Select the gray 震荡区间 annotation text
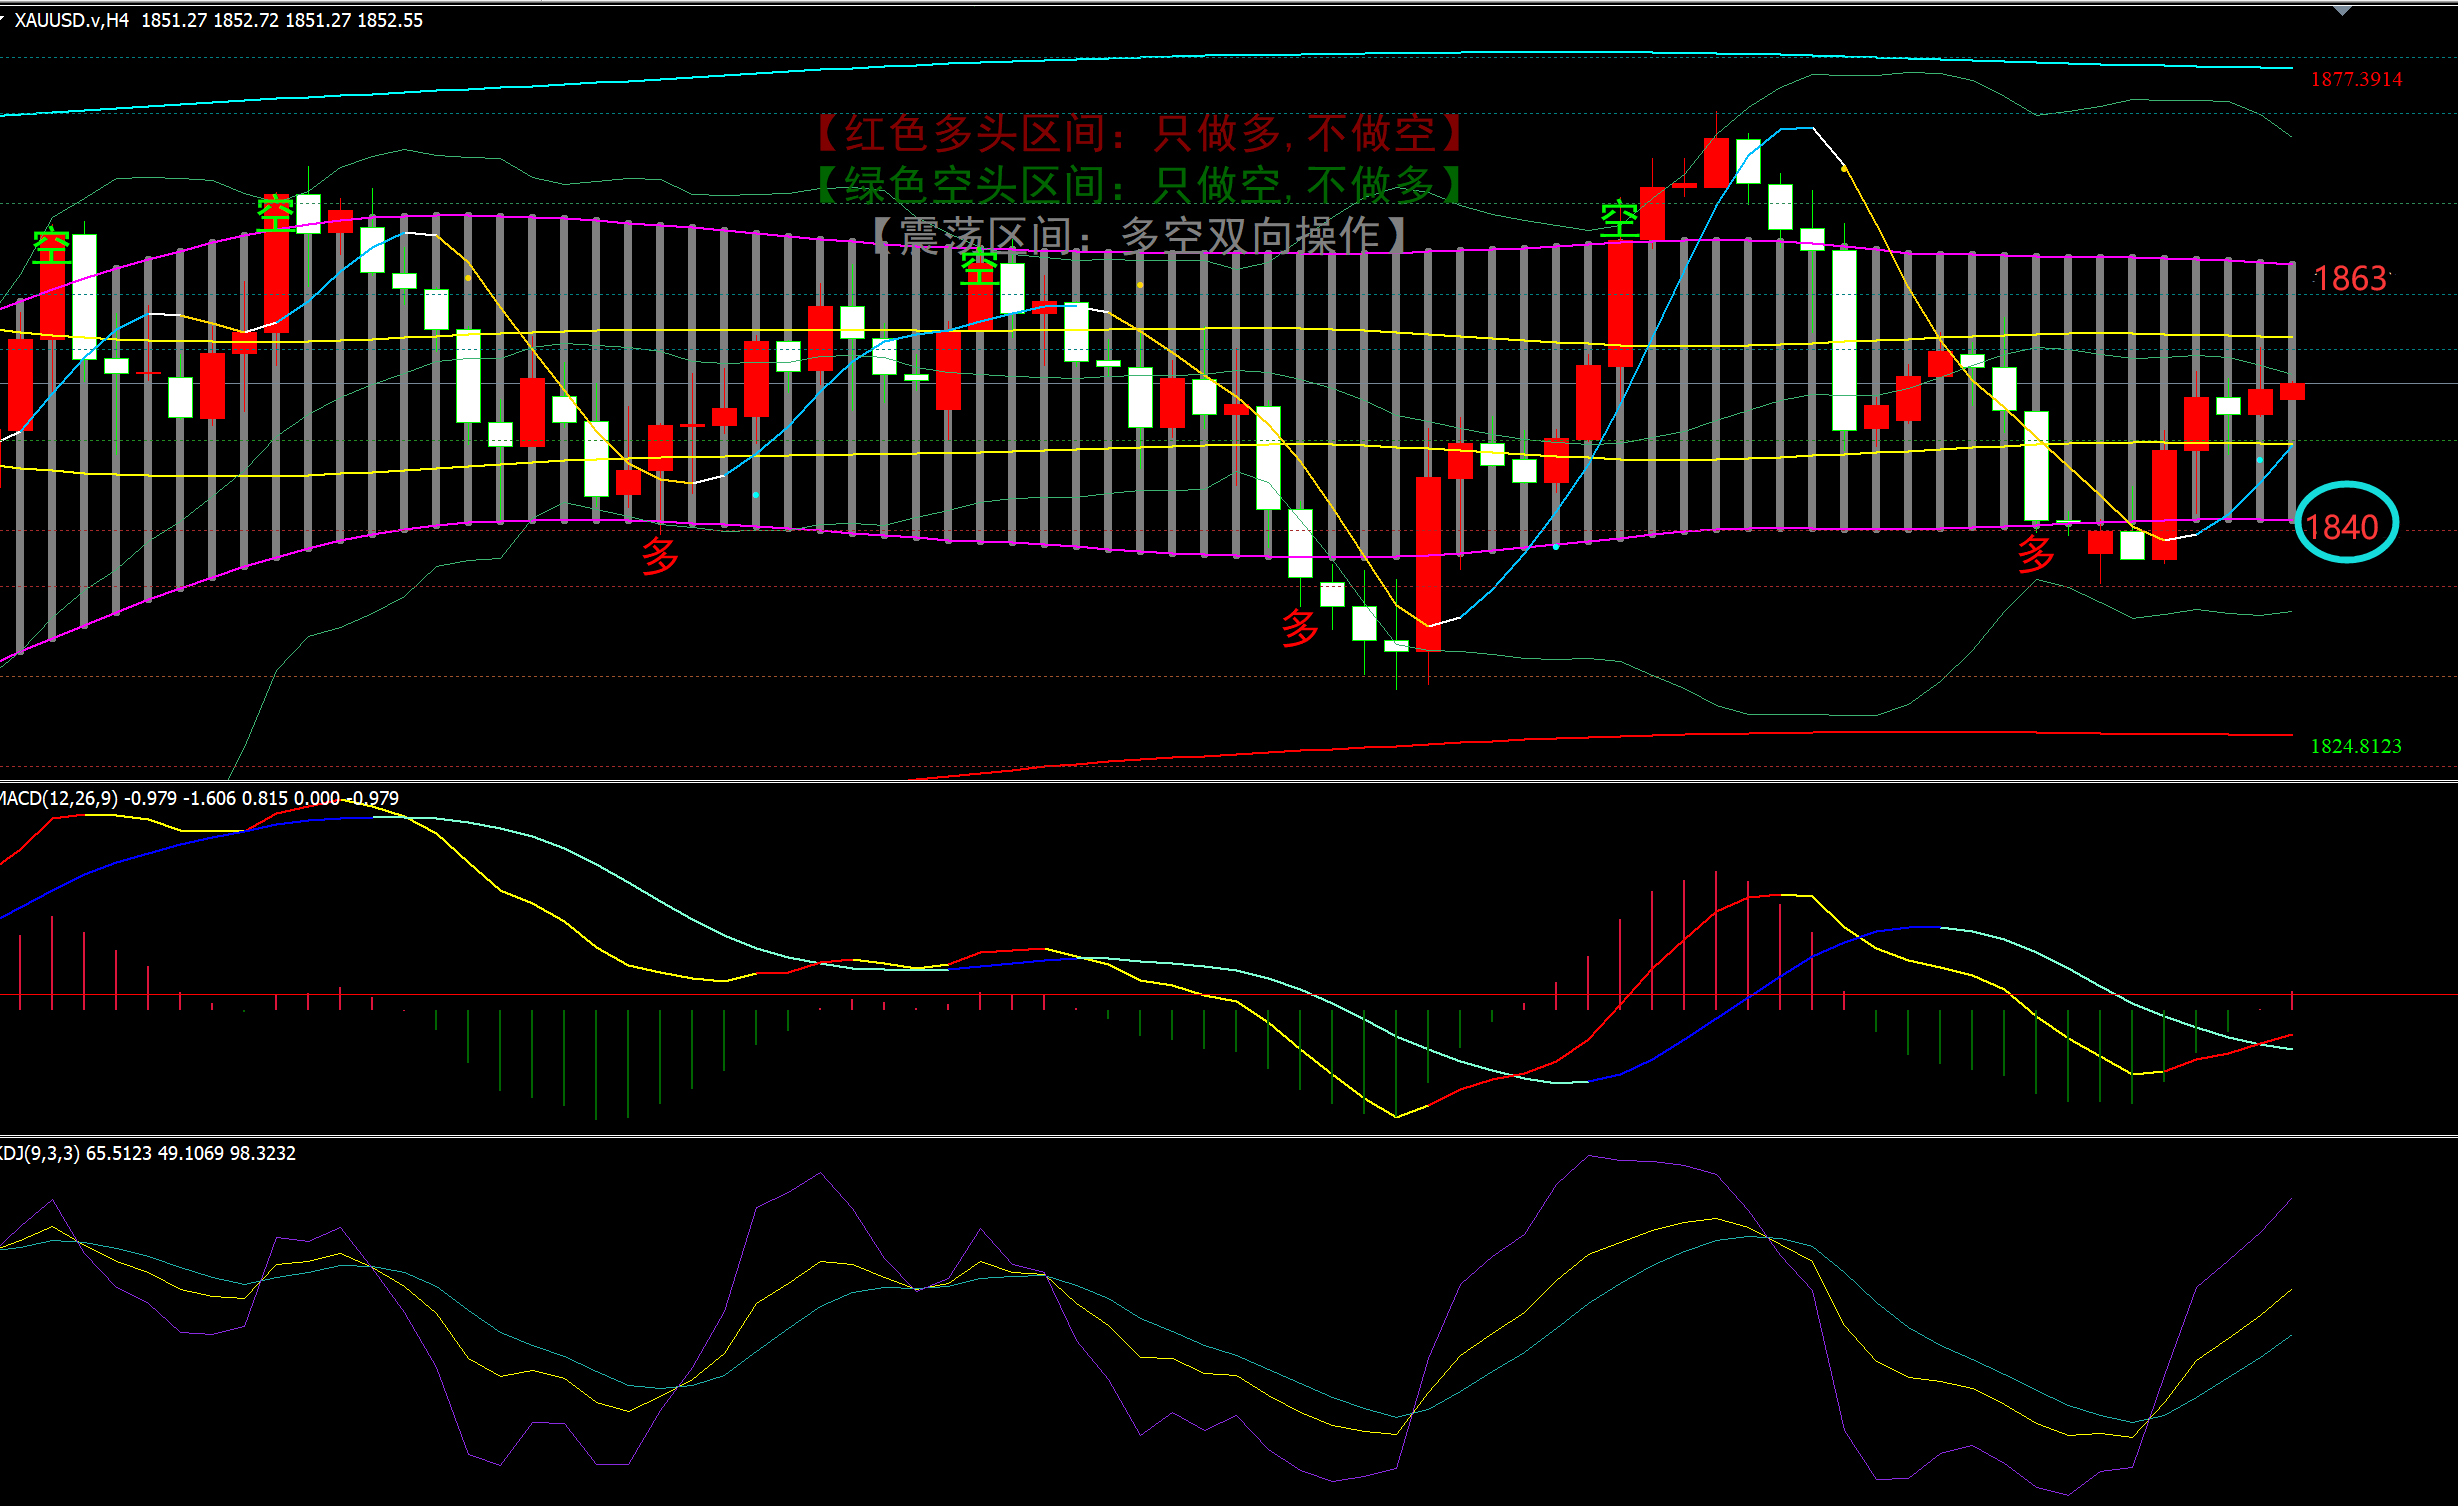2458x1506 pixels. pos(1140,236)
